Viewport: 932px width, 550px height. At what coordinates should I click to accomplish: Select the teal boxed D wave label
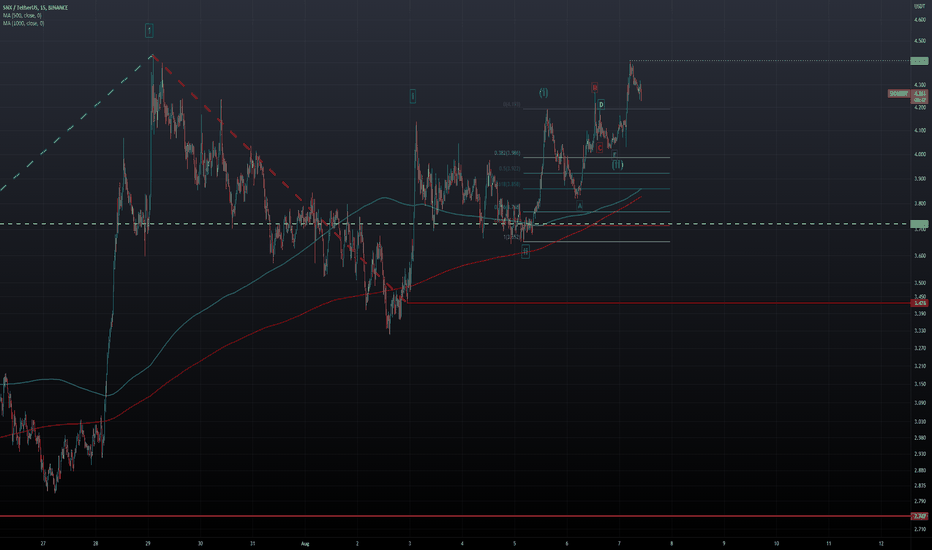tap(601, 105)
